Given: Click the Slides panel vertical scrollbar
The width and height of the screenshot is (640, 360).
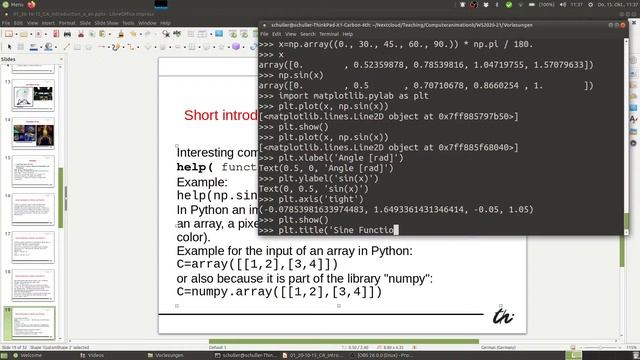Looking at the screenshot, I should point(61,198).
